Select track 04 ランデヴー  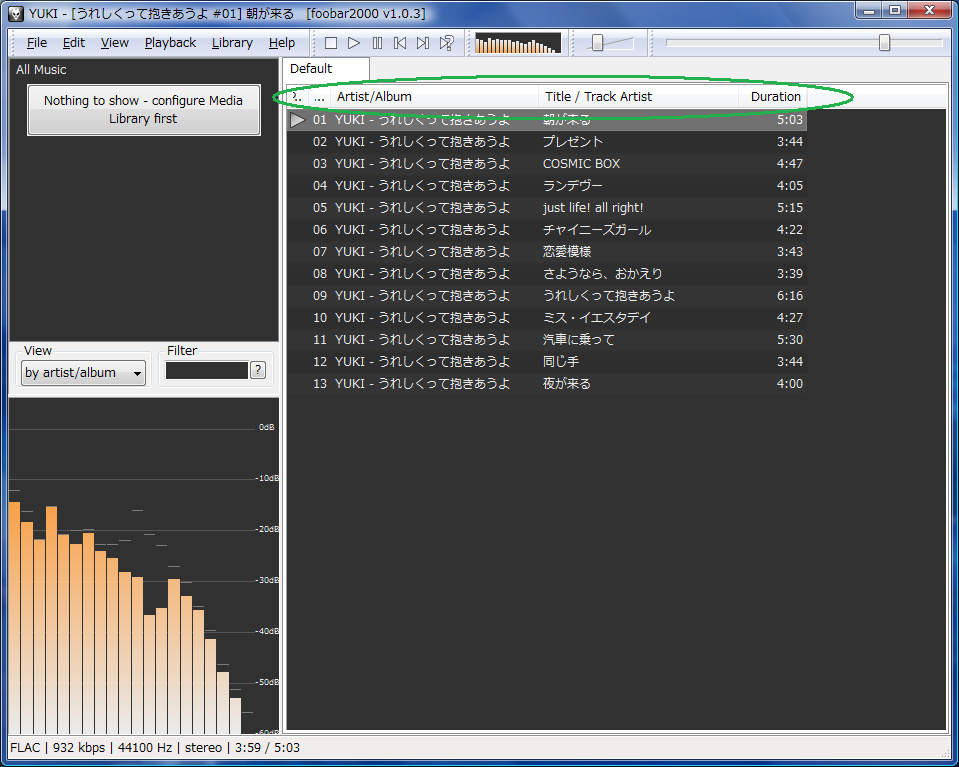547,186
